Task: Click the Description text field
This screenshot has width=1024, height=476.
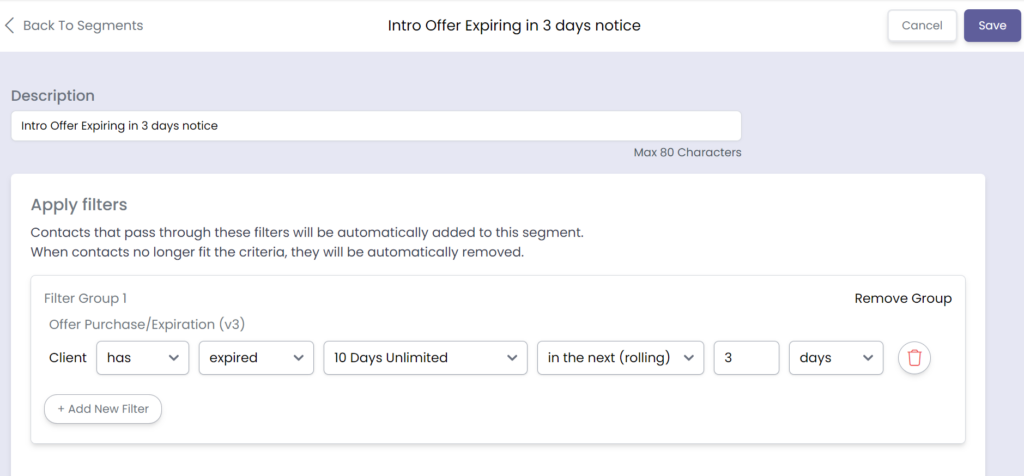Action: [376, 126]
